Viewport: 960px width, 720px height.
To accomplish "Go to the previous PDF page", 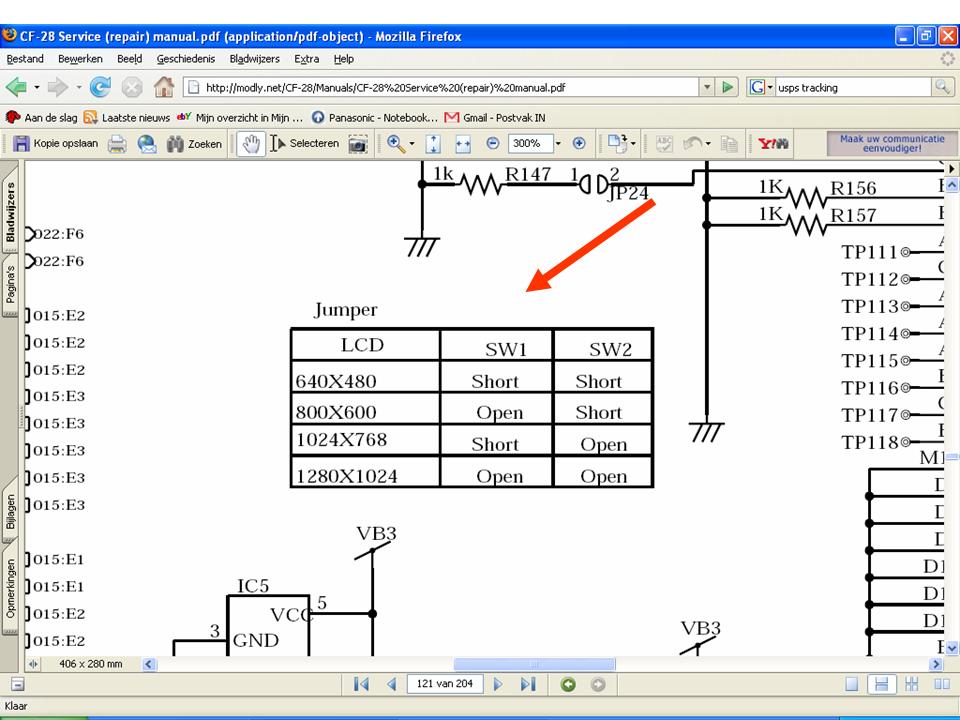I will [391, 684].
